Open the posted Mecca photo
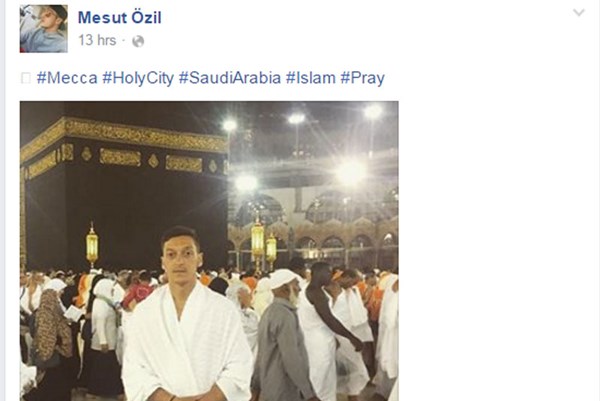This screenshot has height=401, width=600. click(x=209, y=251)
